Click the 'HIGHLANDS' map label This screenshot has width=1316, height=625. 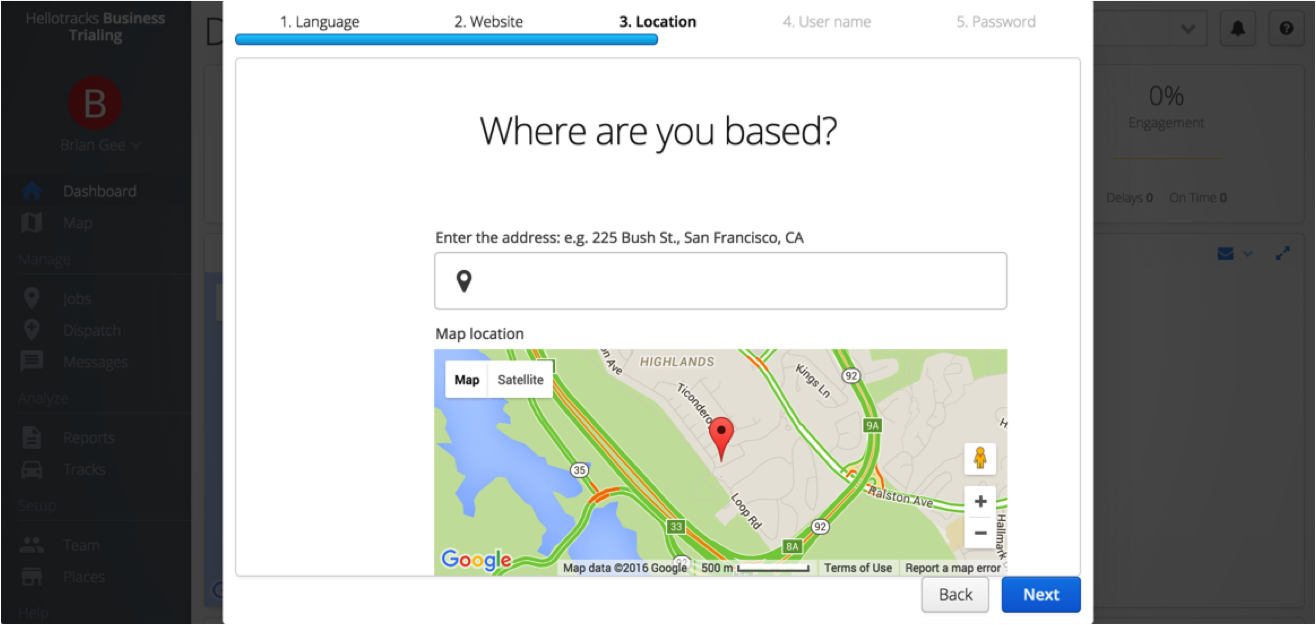click(677, 361)
